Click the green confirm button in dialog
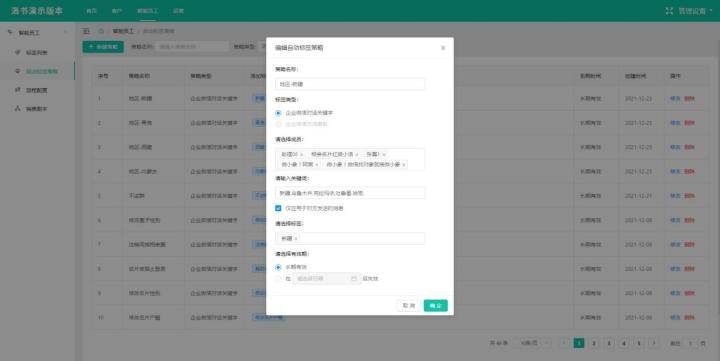This screenshot has width=720, height=361. [x=435, y=305]
